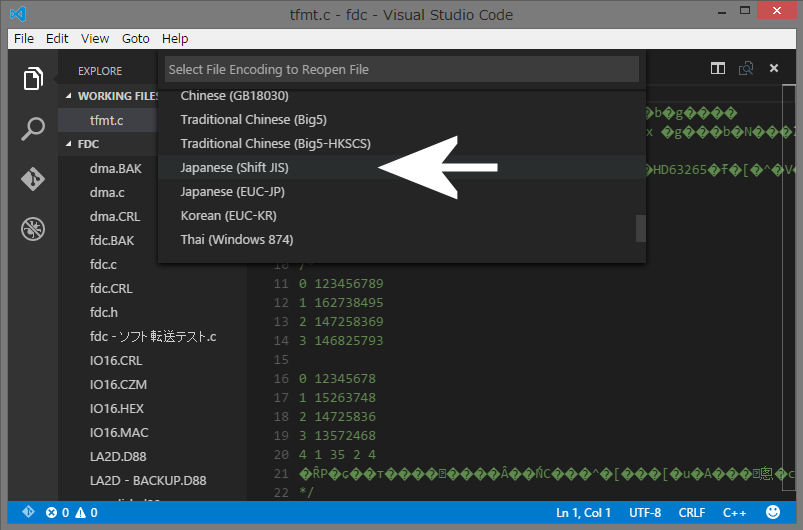This screenshot has height=530, width=803.
Task: Open IO16.CRL file
Action: 116,361
